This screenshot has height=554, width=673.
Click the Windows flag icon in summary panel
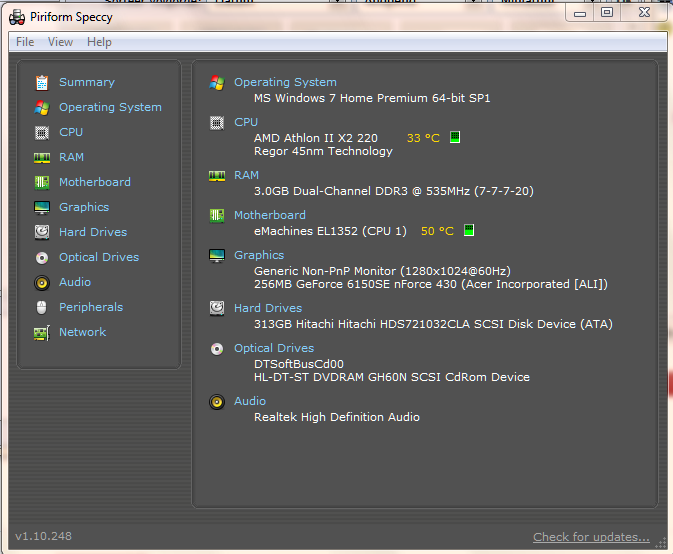pyautogui.click(x=217, y=82)
